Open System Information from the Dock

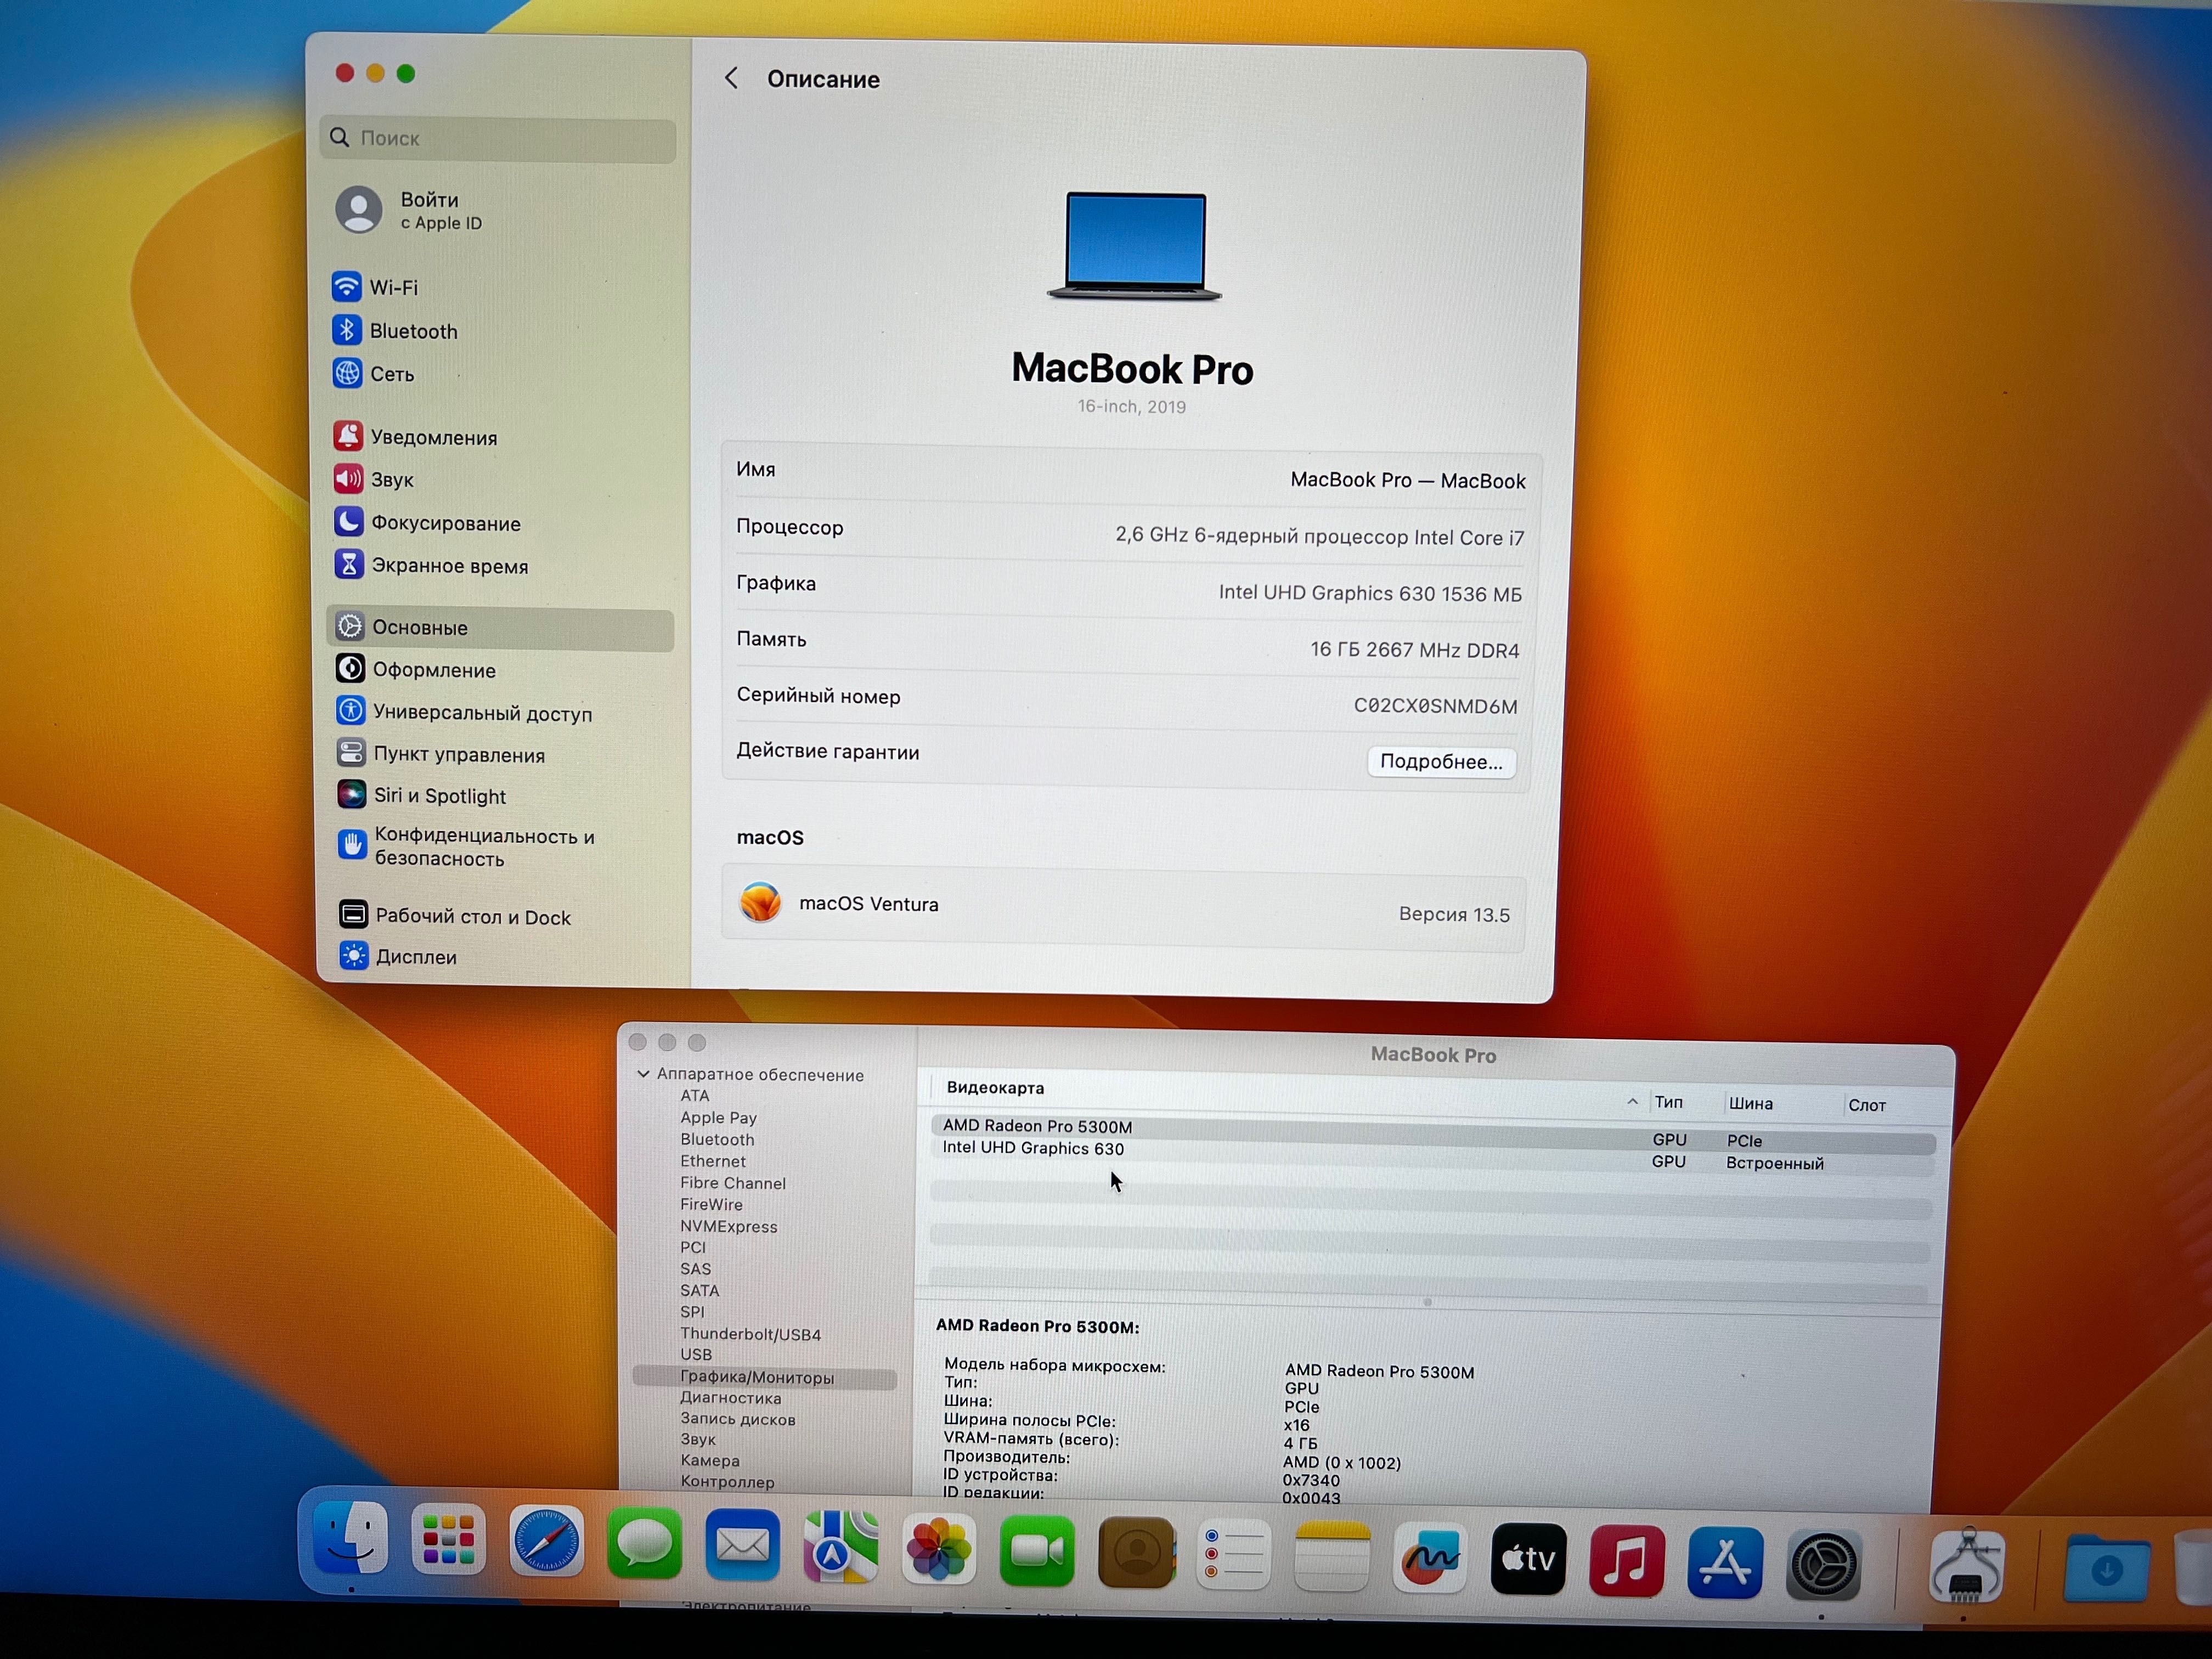1966,1566
